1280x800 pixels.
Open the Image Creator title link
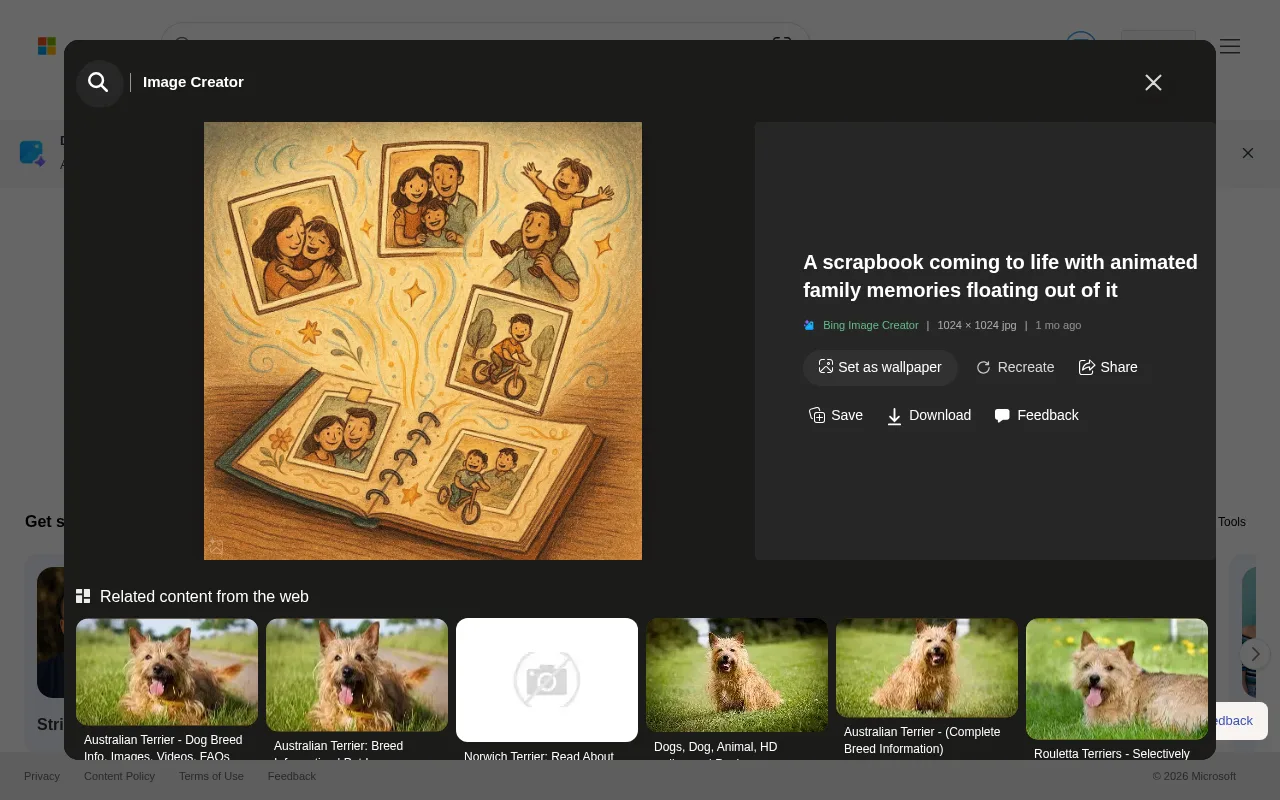click(193, 82)
